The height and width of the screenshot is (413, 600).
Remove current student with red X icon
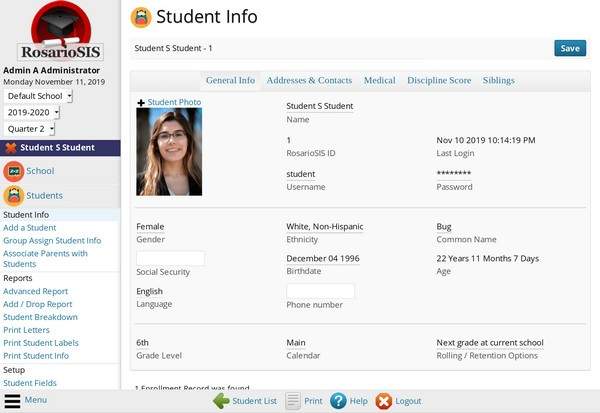pyautogui.click(x=11, y=148)
